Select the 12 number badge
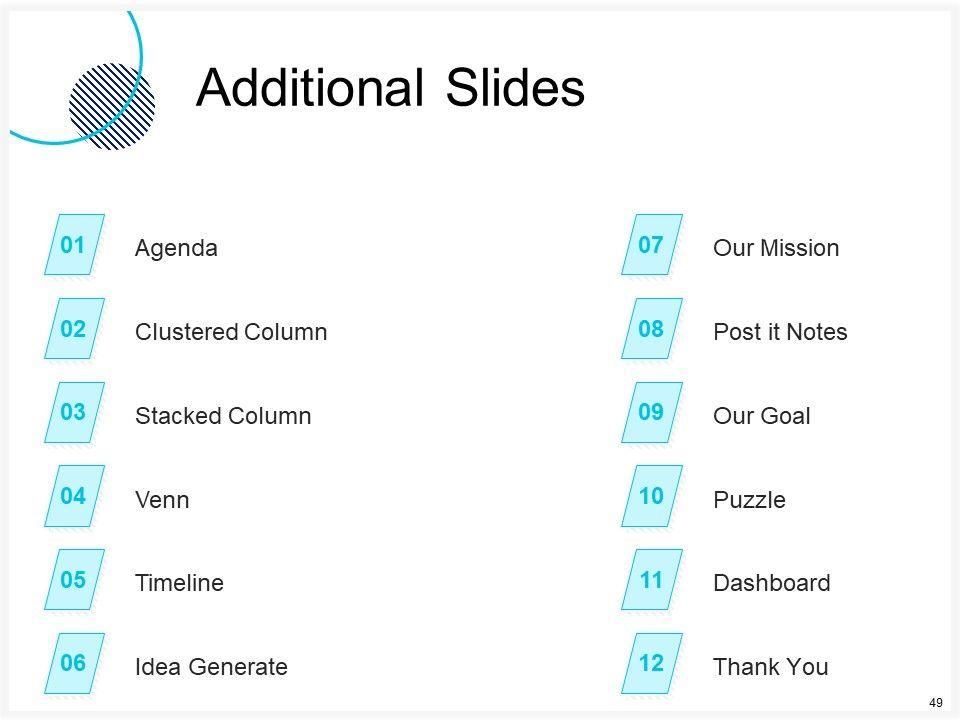 (x=651, y=663)
